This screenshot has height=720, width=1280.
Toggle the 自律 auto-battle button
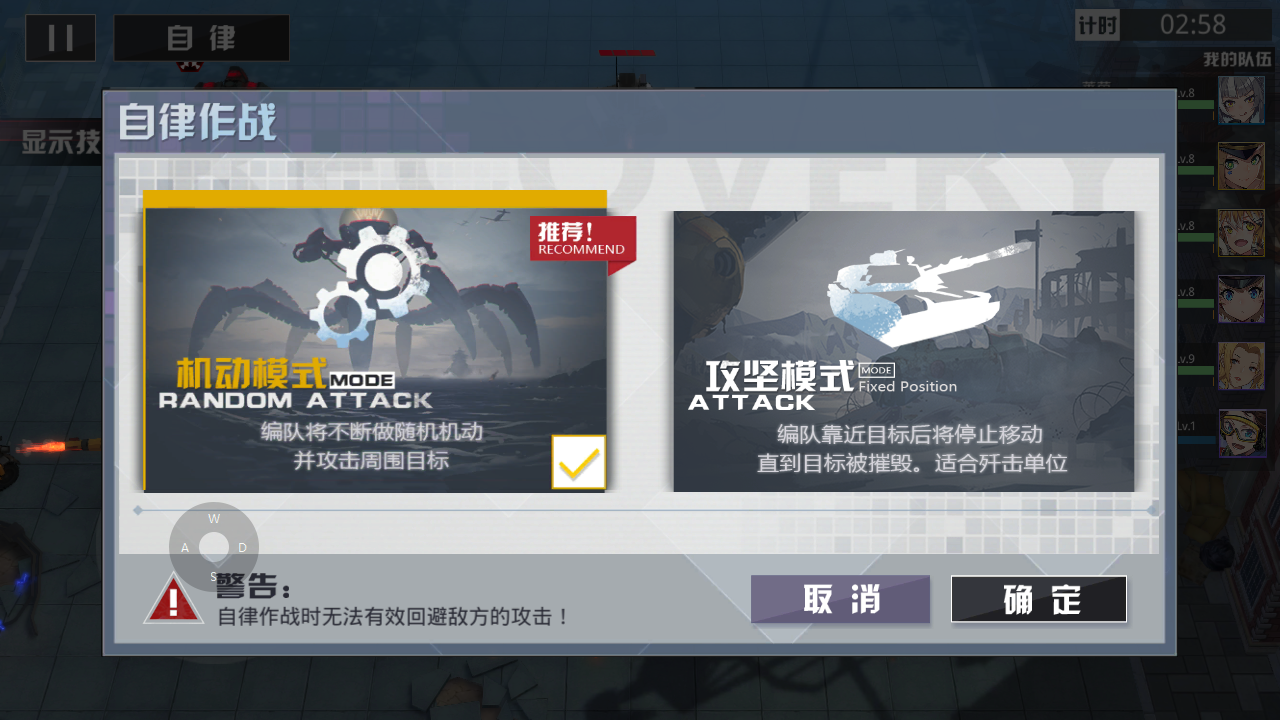pos(201,38)
